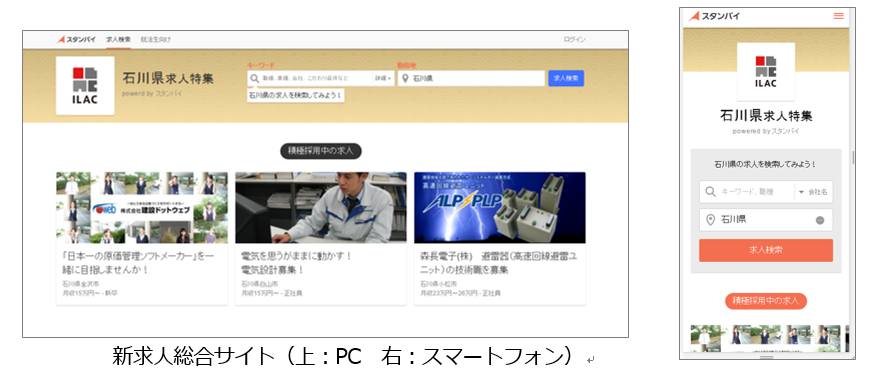Clear 石川県 with the mobile gray circle button
Screen dimensions: 875x376
(x=820, y=220)
